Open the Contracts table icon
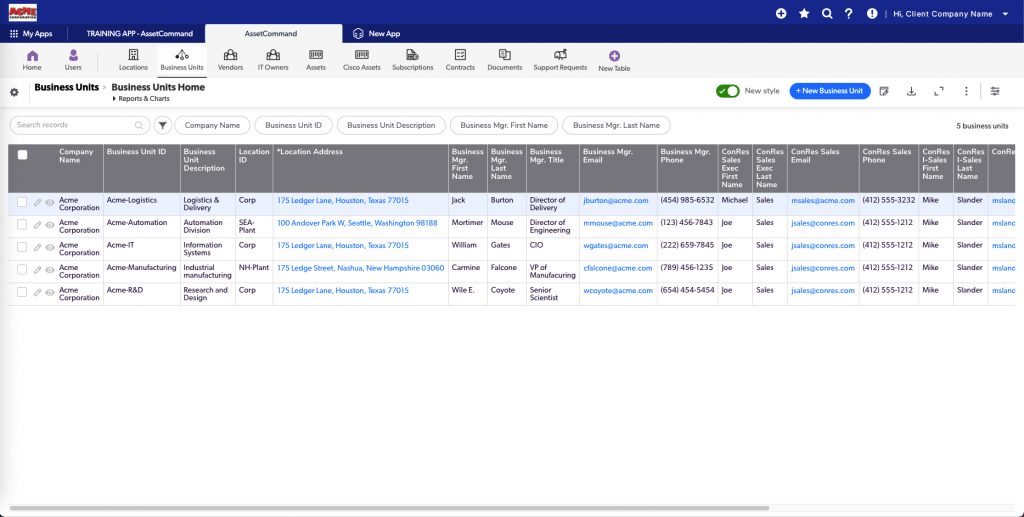Image resolution: width=1024 pixels, height=517 pixels. point(460,55)
